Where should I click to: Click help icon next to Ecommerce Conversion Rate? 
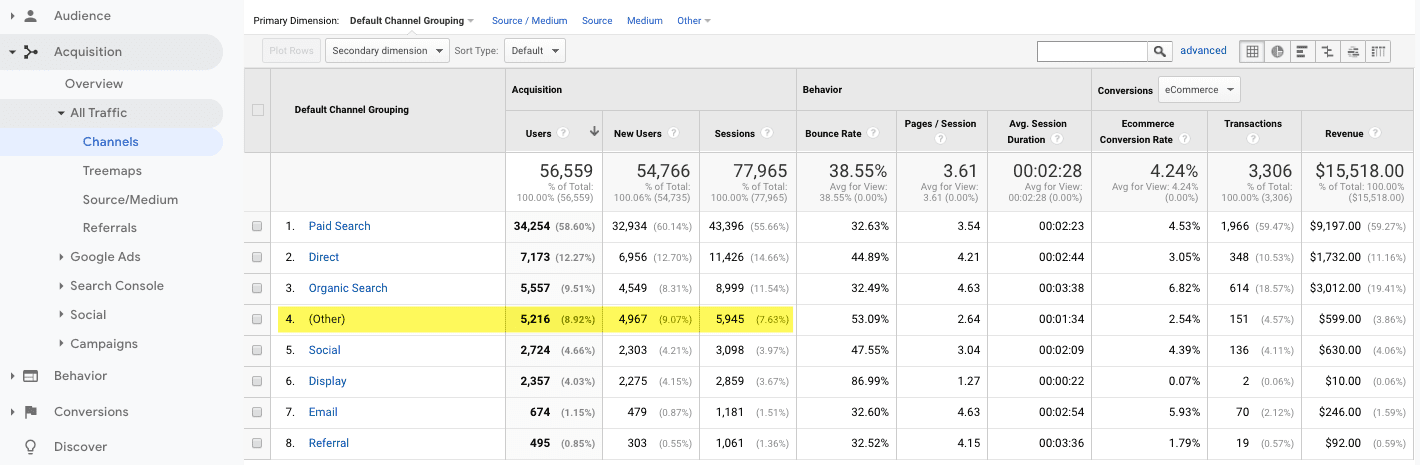pos(1185,140)
